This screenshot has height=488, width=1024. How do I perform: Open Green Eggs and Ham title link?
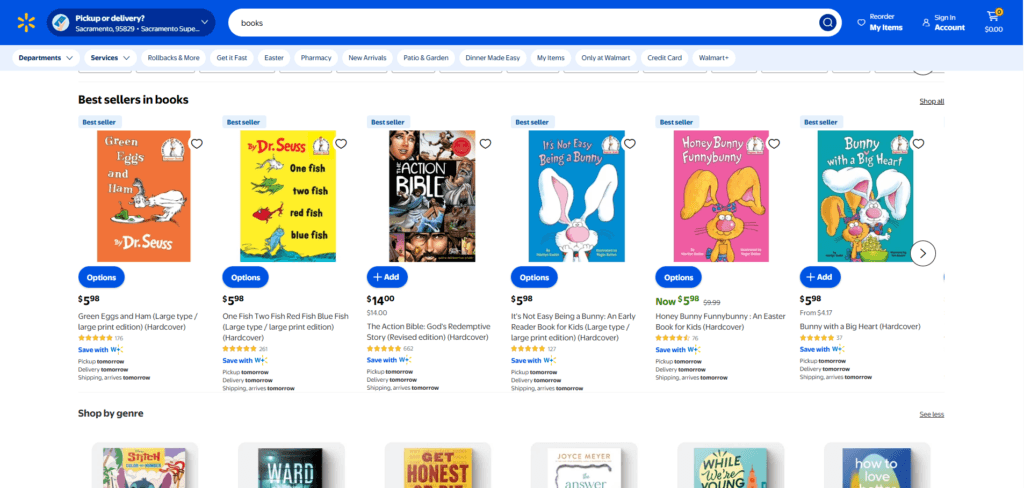138,321
